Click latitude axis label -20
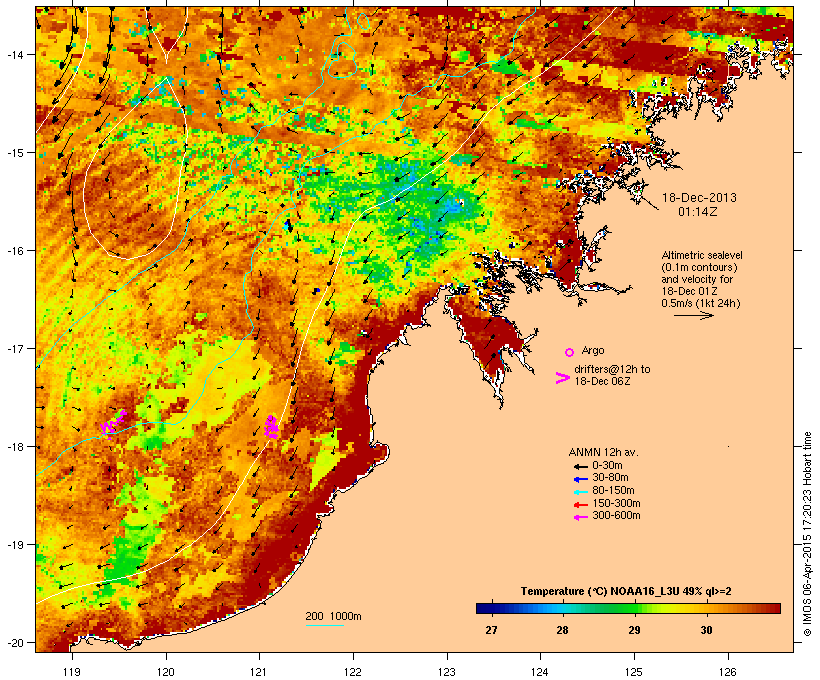 click(x=14, y=643)
